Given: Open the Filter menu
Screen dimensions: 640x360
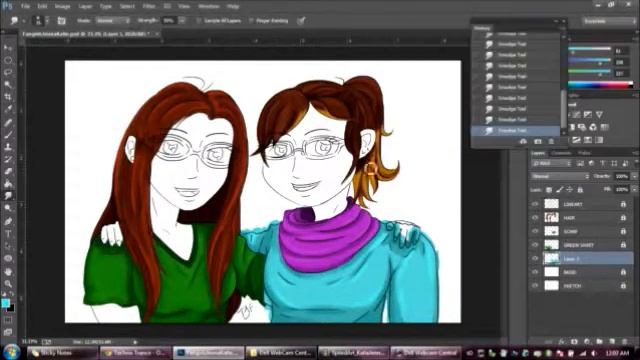Looking at the screenshot, I should coord(149,6).
